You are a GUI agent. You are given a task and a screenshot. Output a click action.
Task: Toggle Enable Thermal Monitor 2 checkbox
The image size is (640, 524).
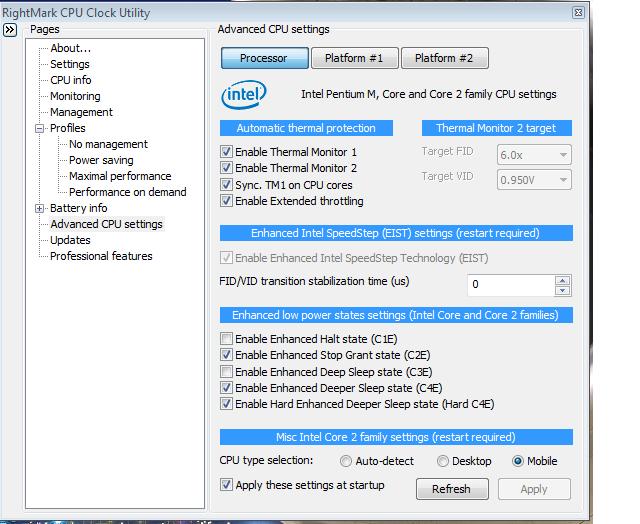pos(226,168)
